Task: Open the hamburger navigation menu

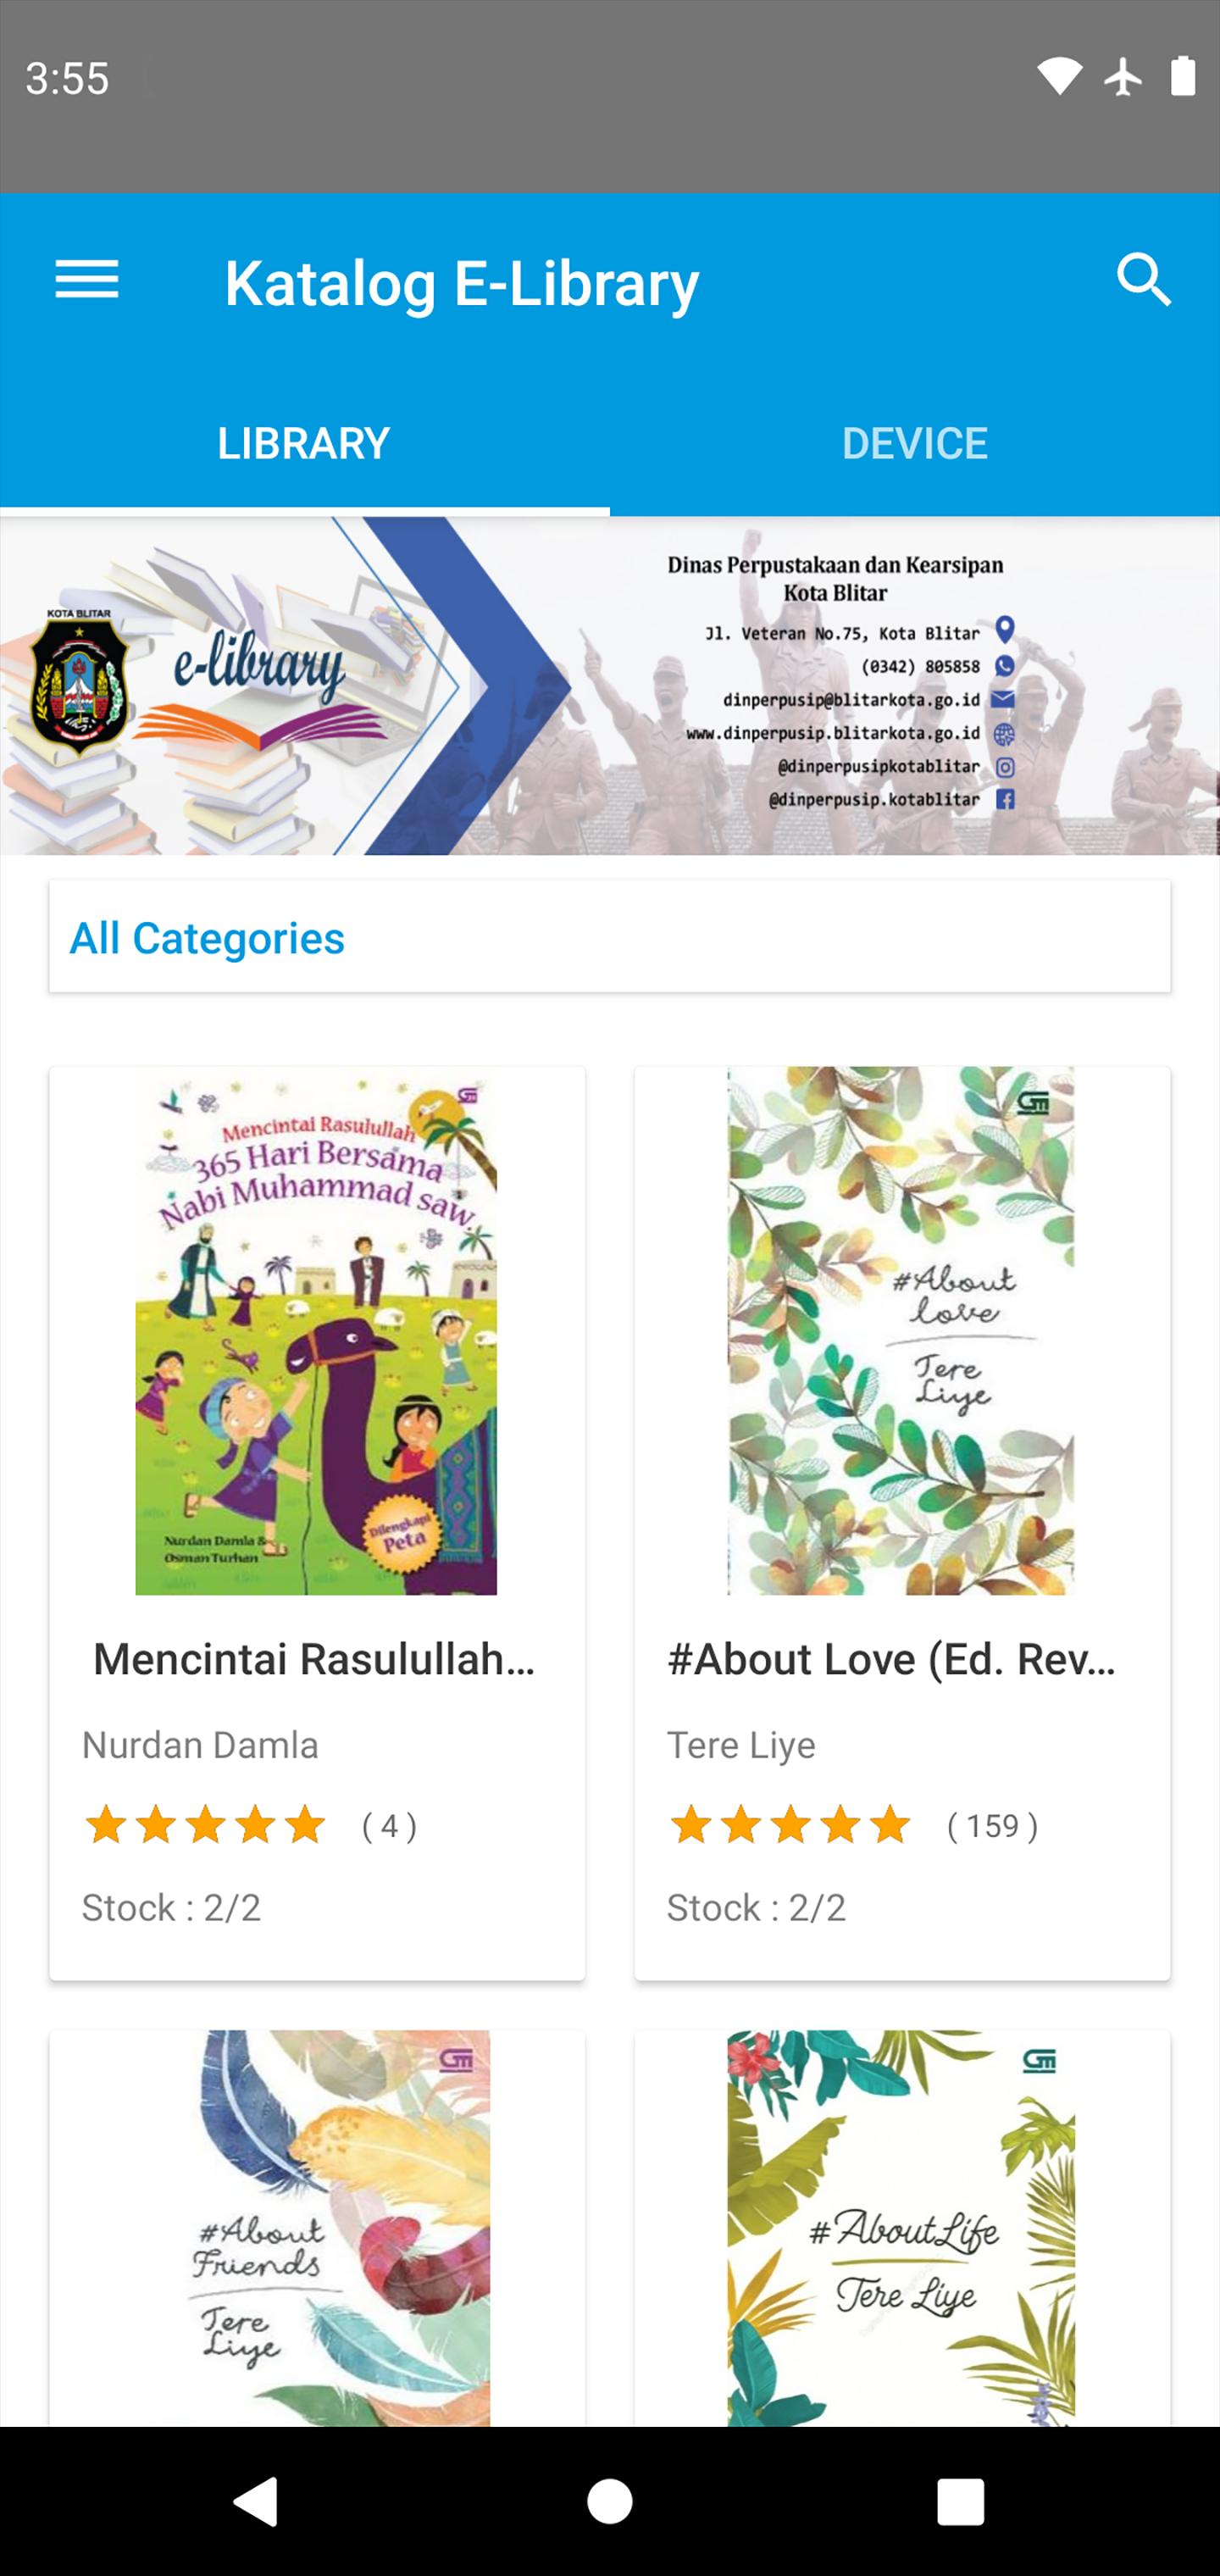Action: [x=87, y=280]
